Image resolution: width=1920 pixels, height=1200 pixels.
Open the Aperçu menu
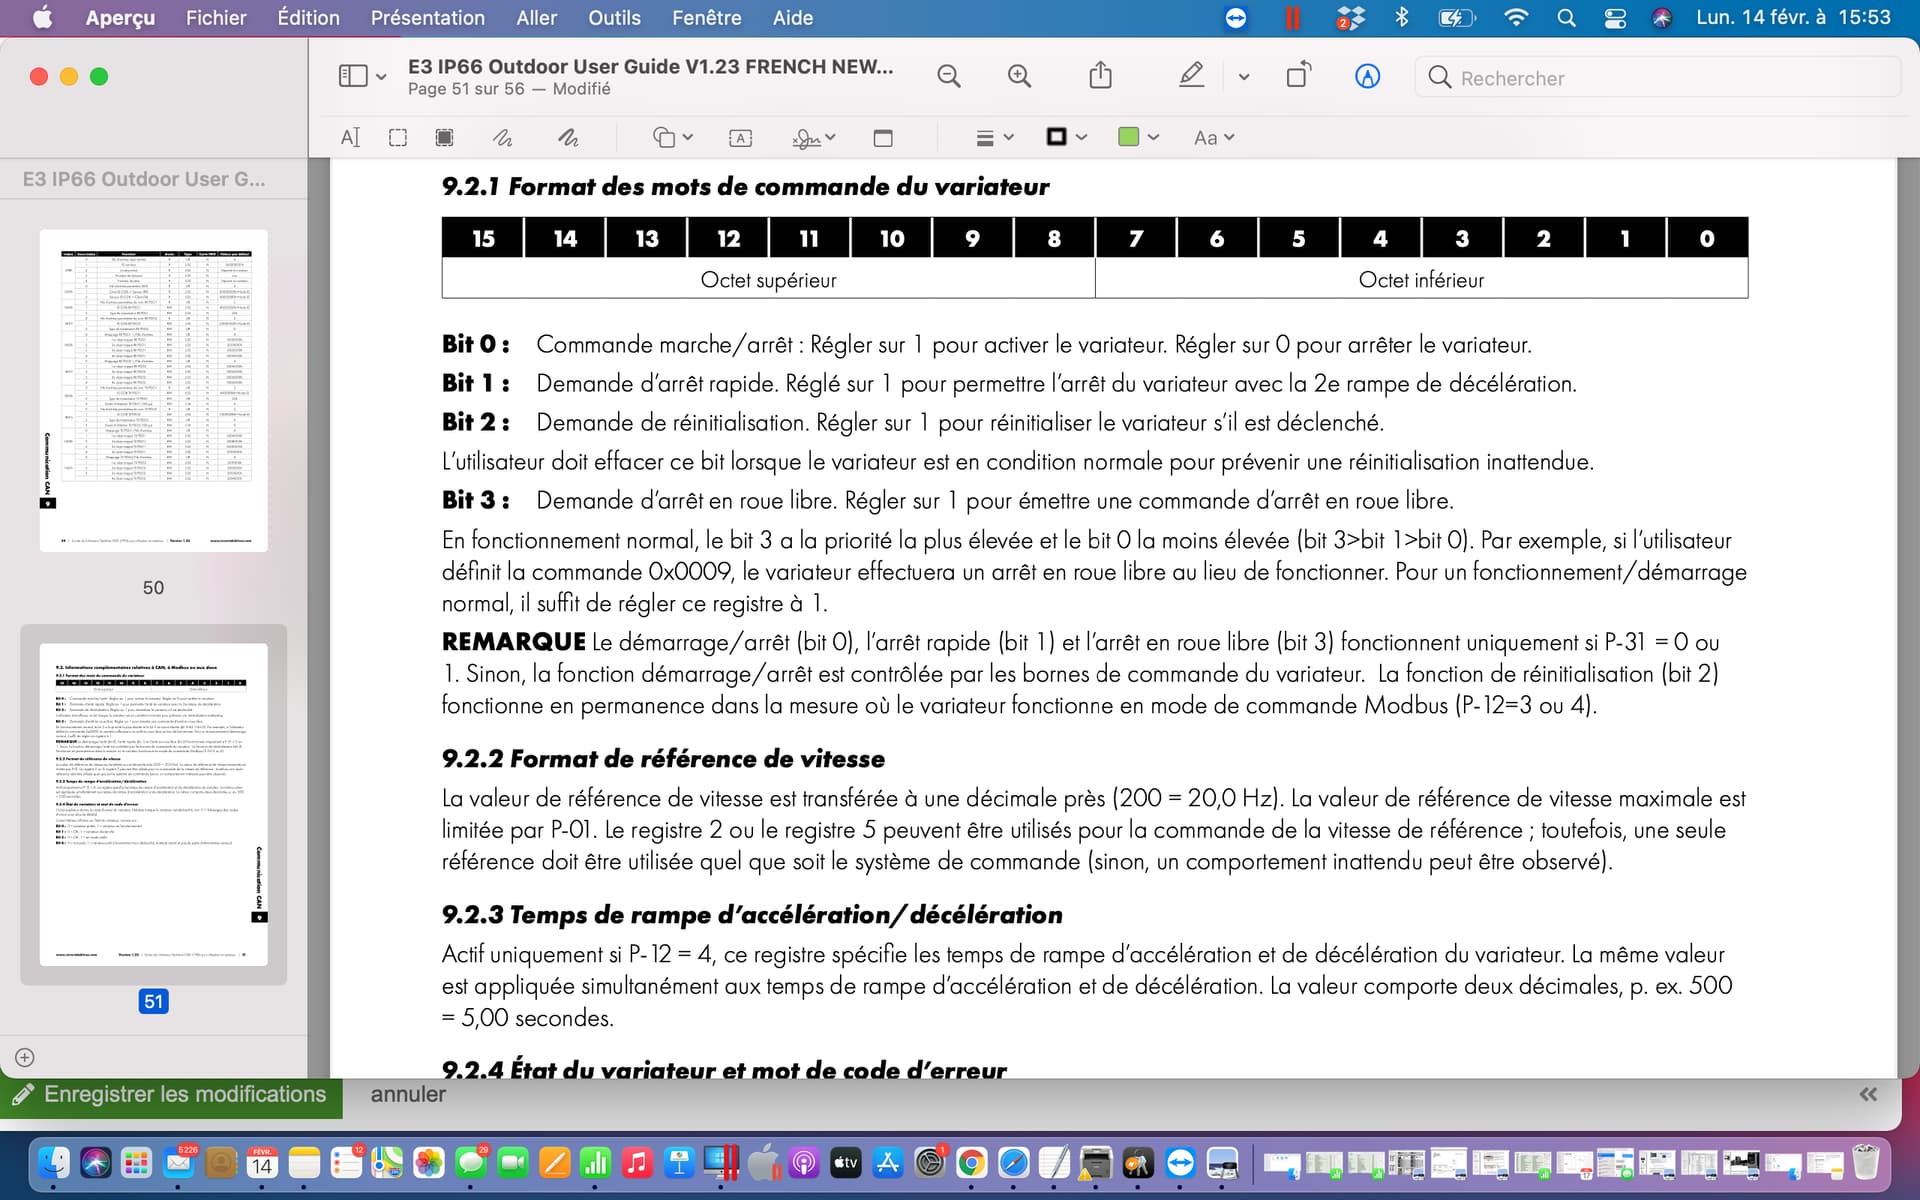coord(120,18)
